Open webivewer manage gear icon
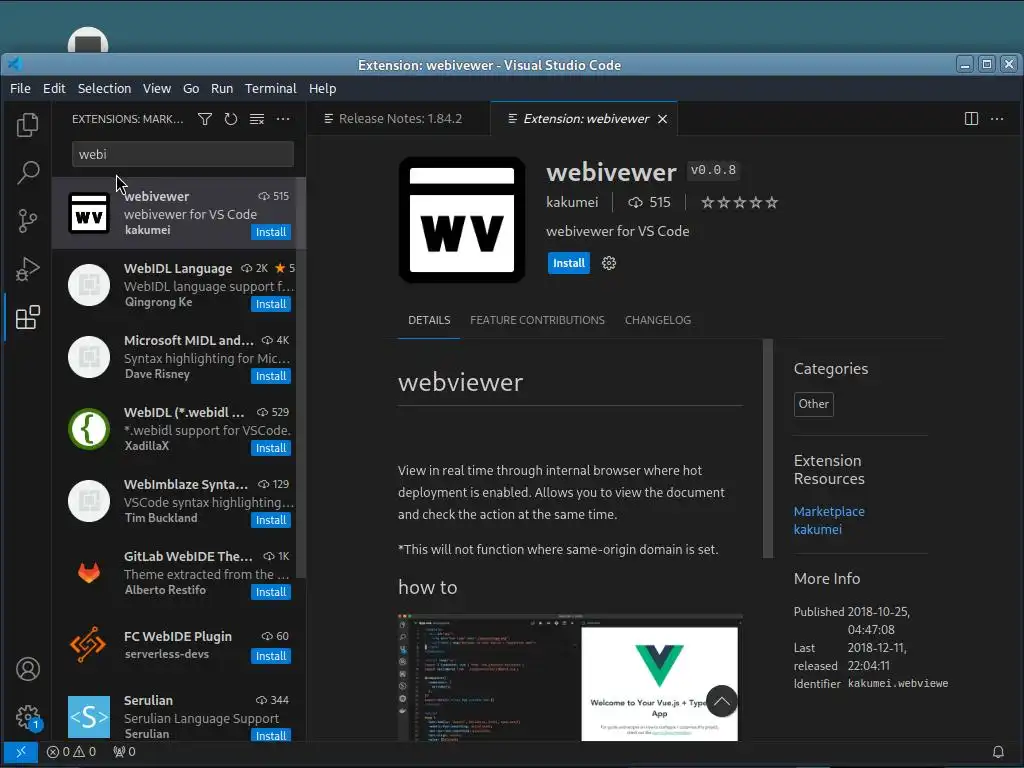Screen dimensions: 1024x768 tap(609, 263)
